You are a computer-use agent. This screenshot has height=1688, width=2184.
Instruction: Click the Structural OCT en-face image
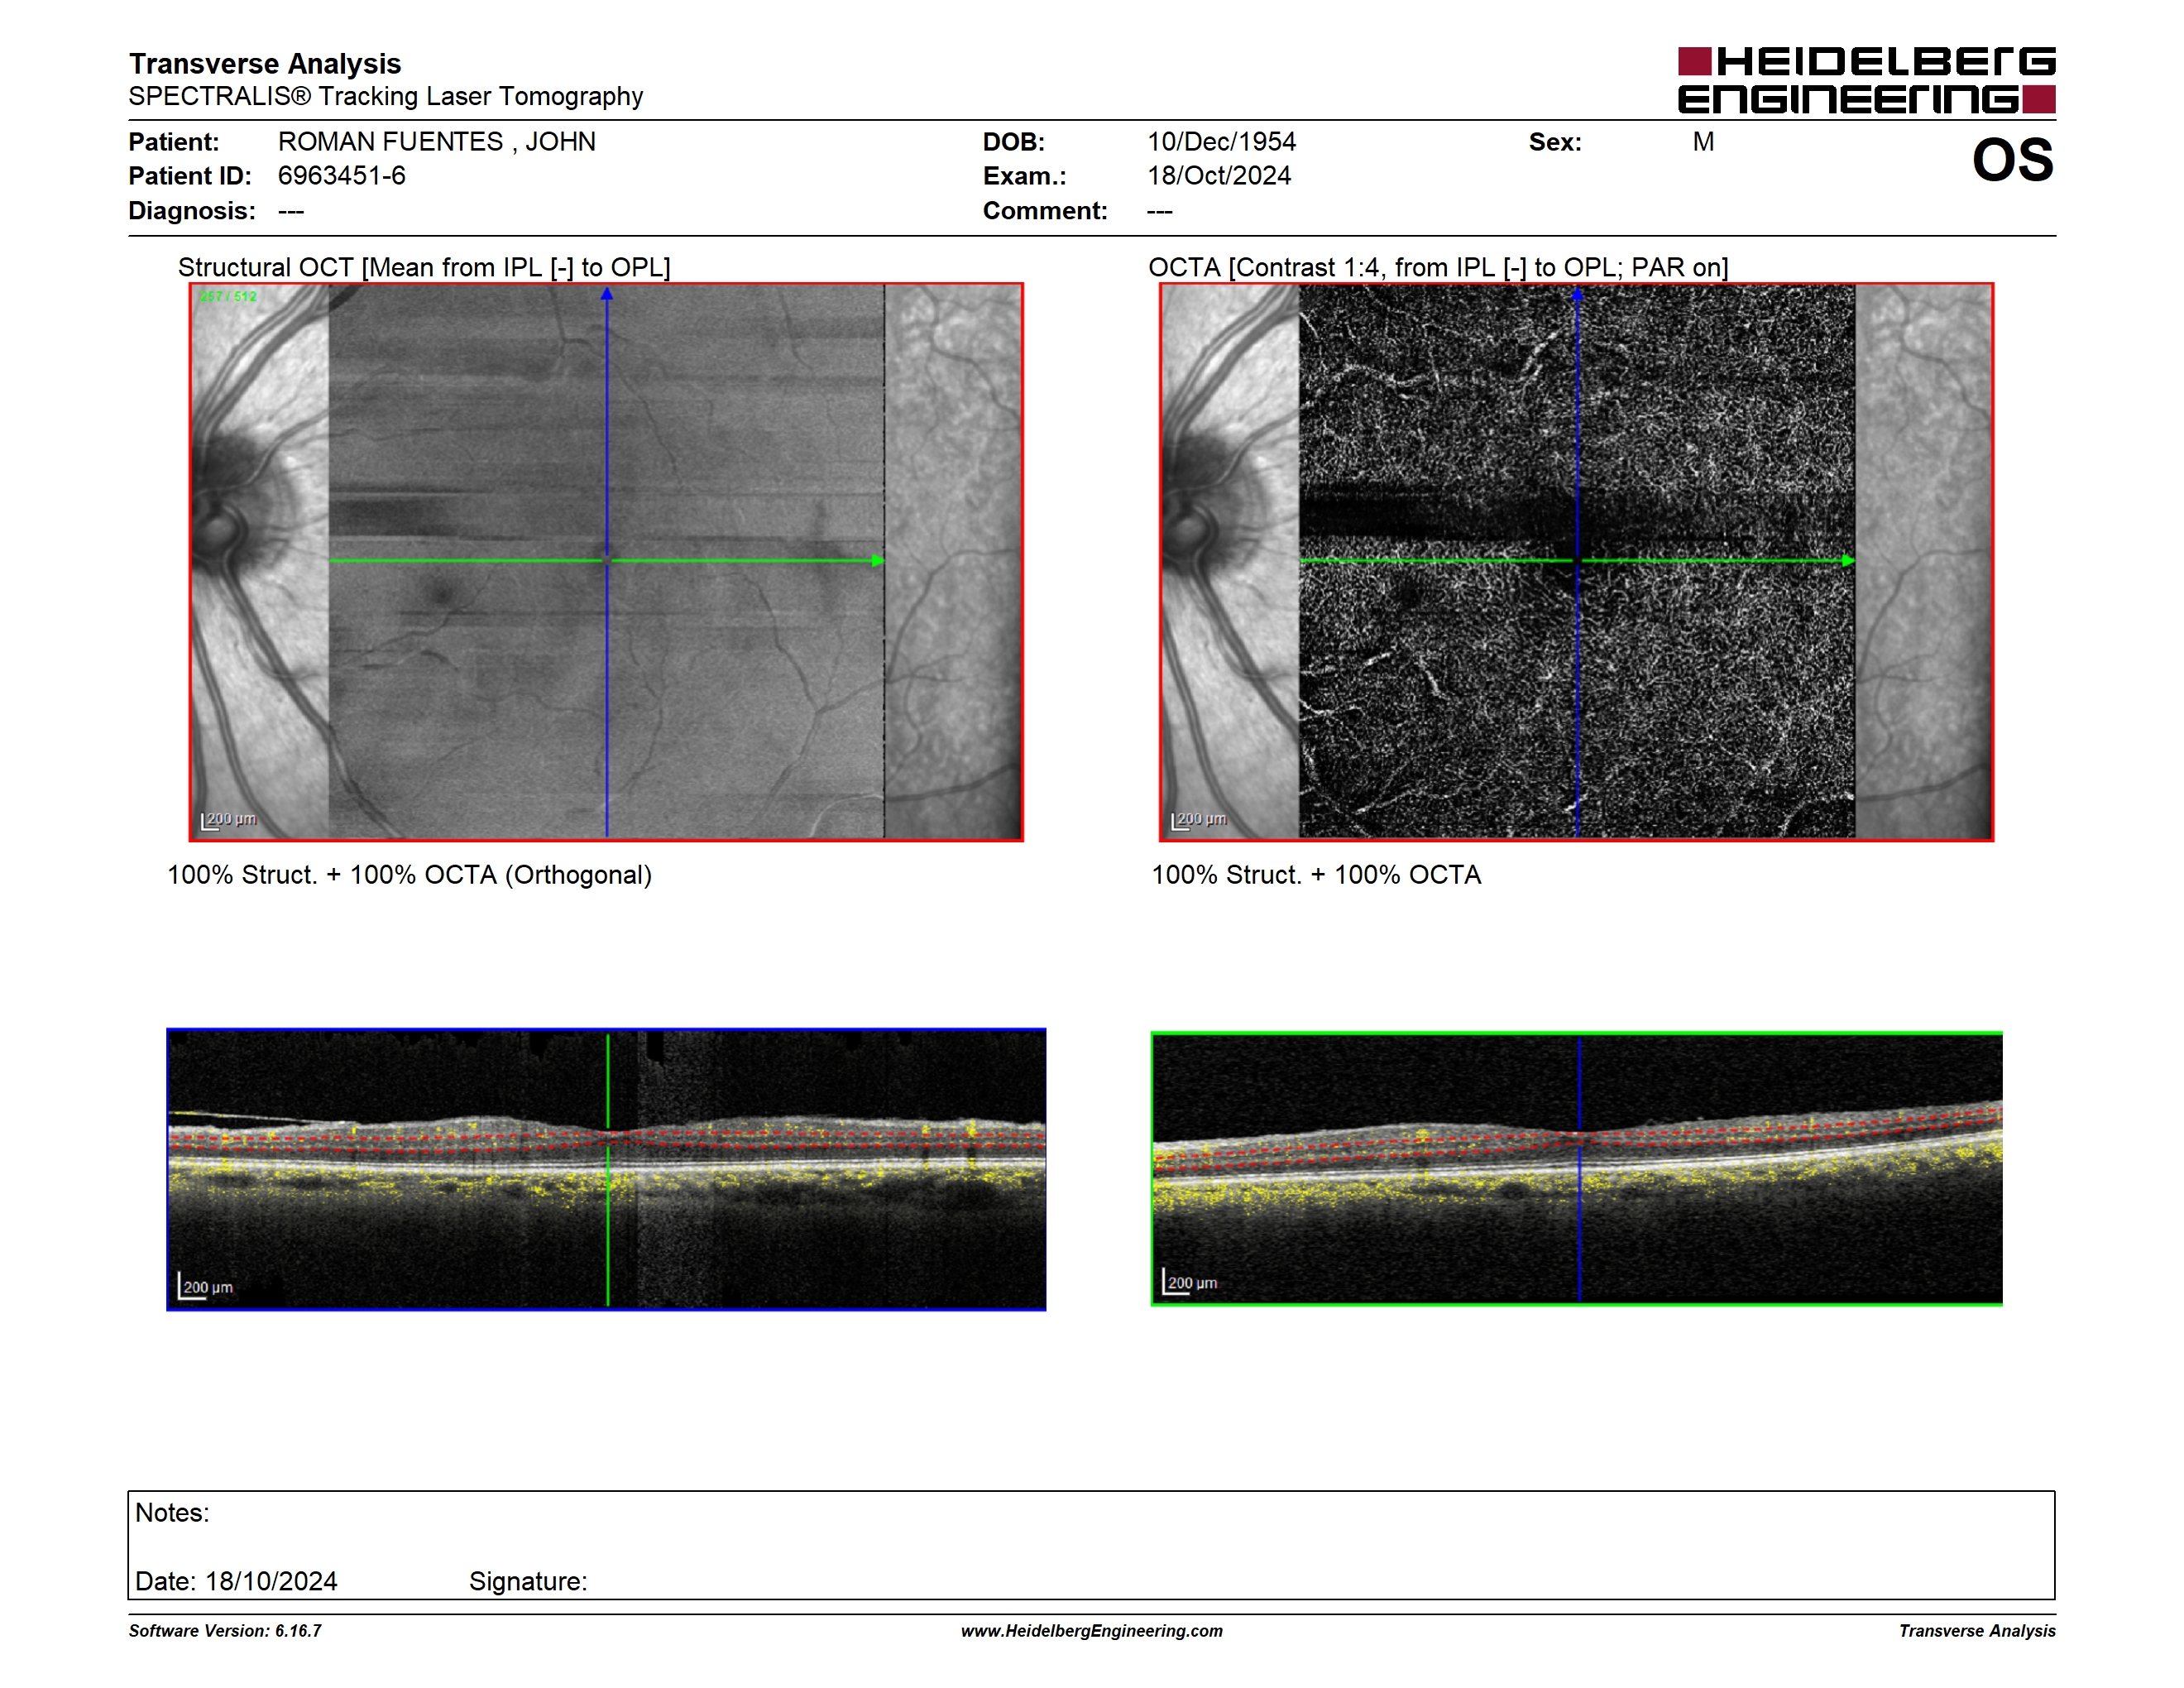[606, 562]
